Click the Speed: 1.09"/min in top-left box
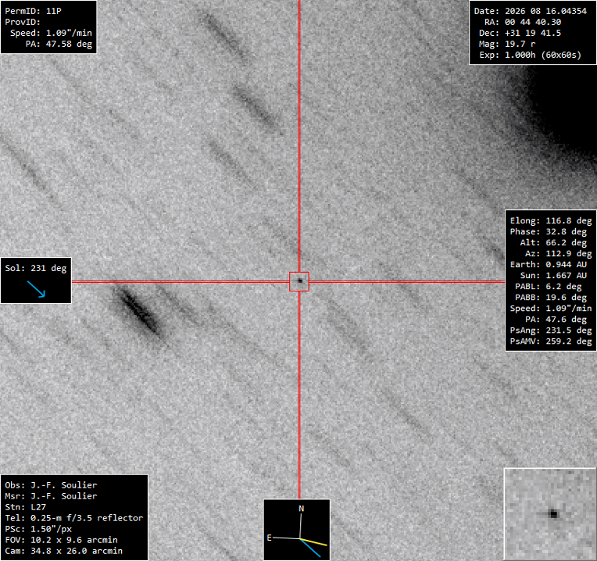 pyautogui.click(x=51, y=33)
